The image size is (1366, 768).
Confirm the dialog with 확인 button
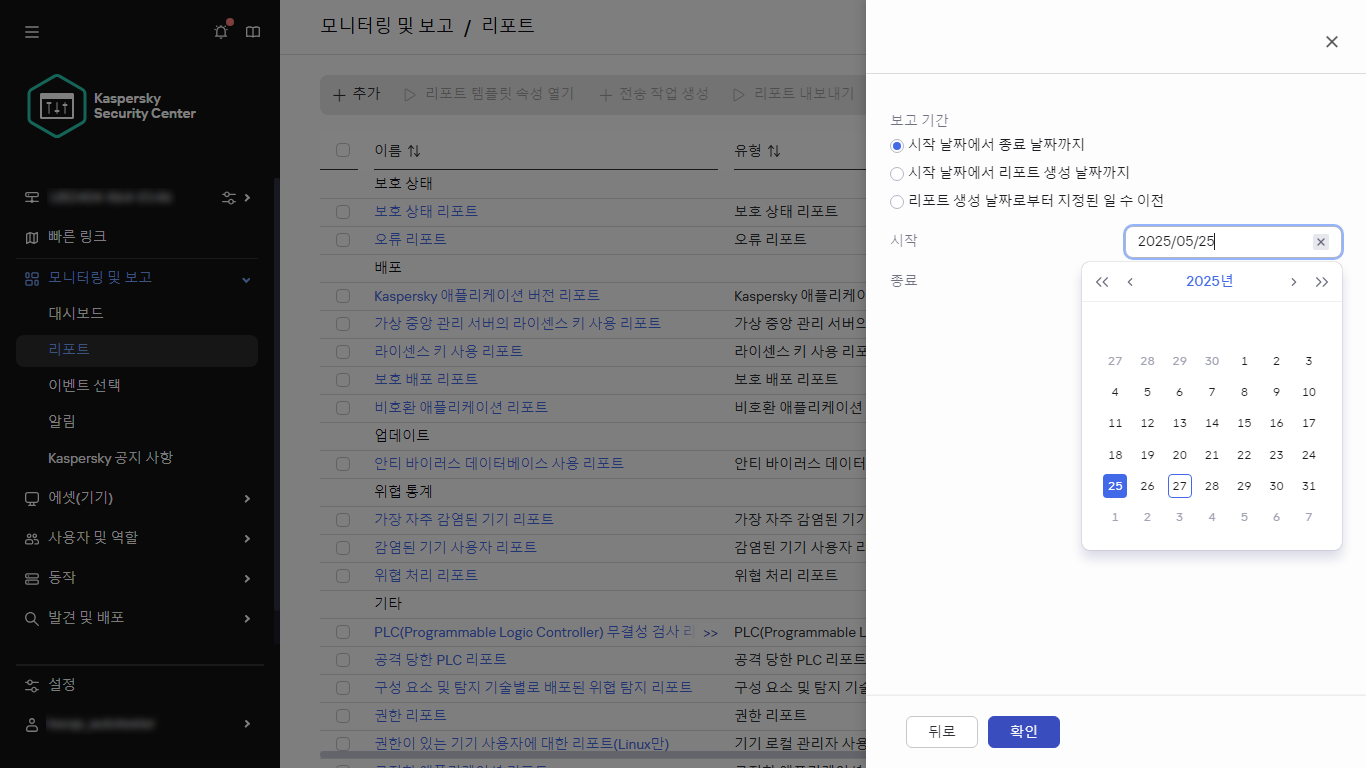1023,731
